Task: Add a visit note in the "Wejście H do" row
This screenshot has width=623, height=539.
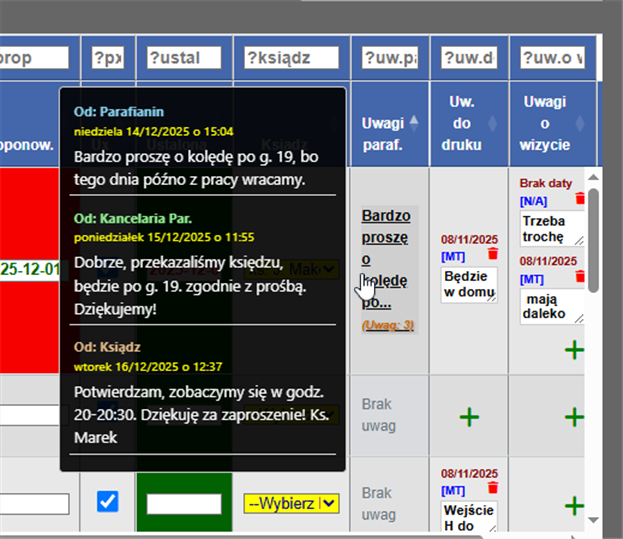Action: tap(574, 506)
